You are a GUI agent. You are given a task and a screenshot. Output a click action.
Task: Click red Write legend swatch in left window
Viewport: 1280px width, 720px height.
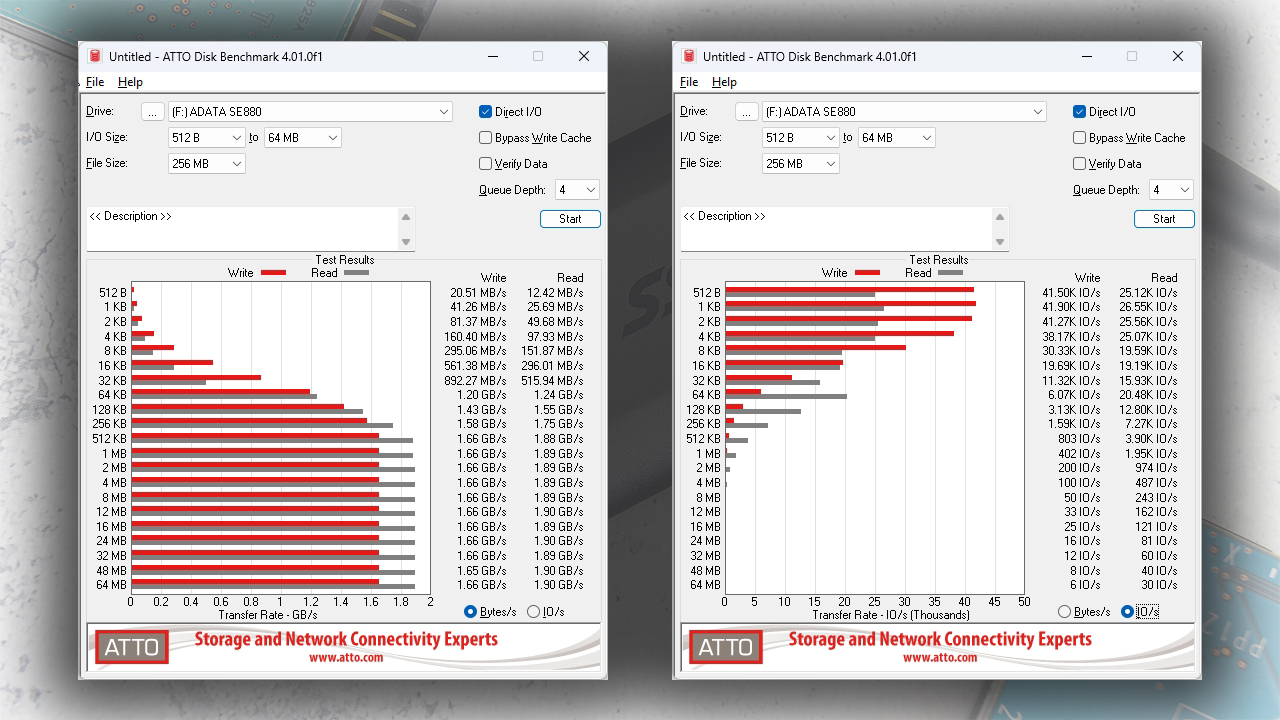pyautogui.click(x=274, y=273)
